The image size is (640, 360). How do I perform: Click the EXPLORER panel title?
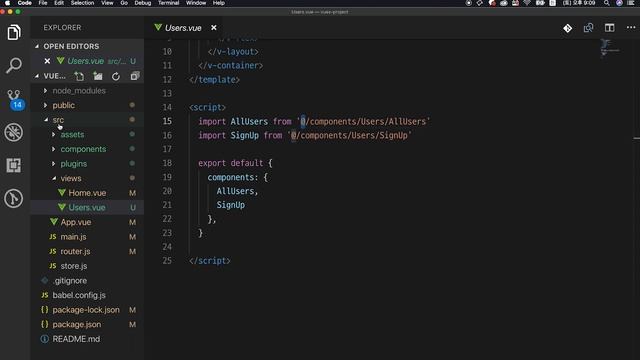(62, 28)
